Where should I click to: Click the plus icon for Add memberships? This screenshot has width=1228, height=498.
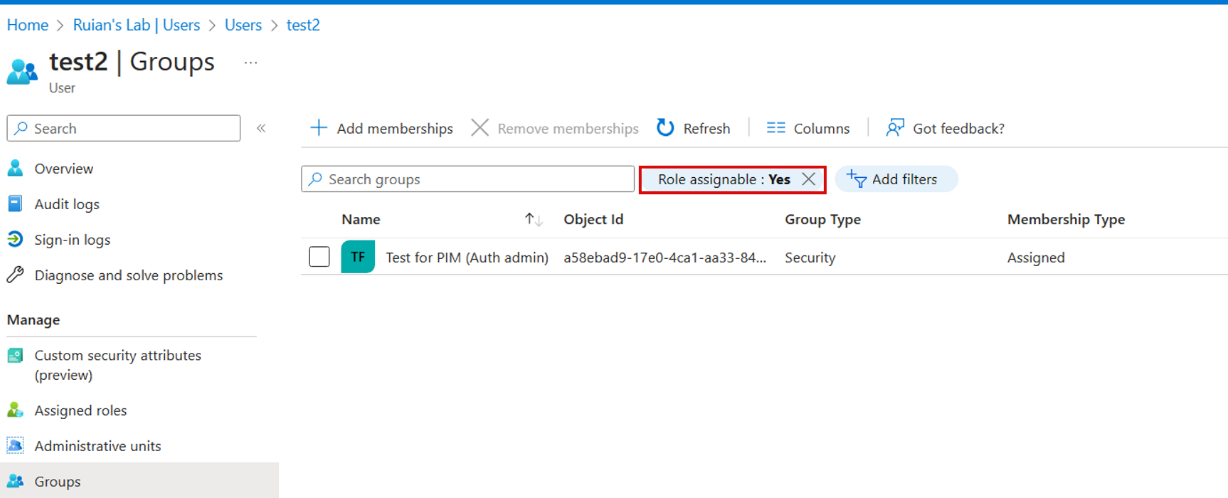319,128
